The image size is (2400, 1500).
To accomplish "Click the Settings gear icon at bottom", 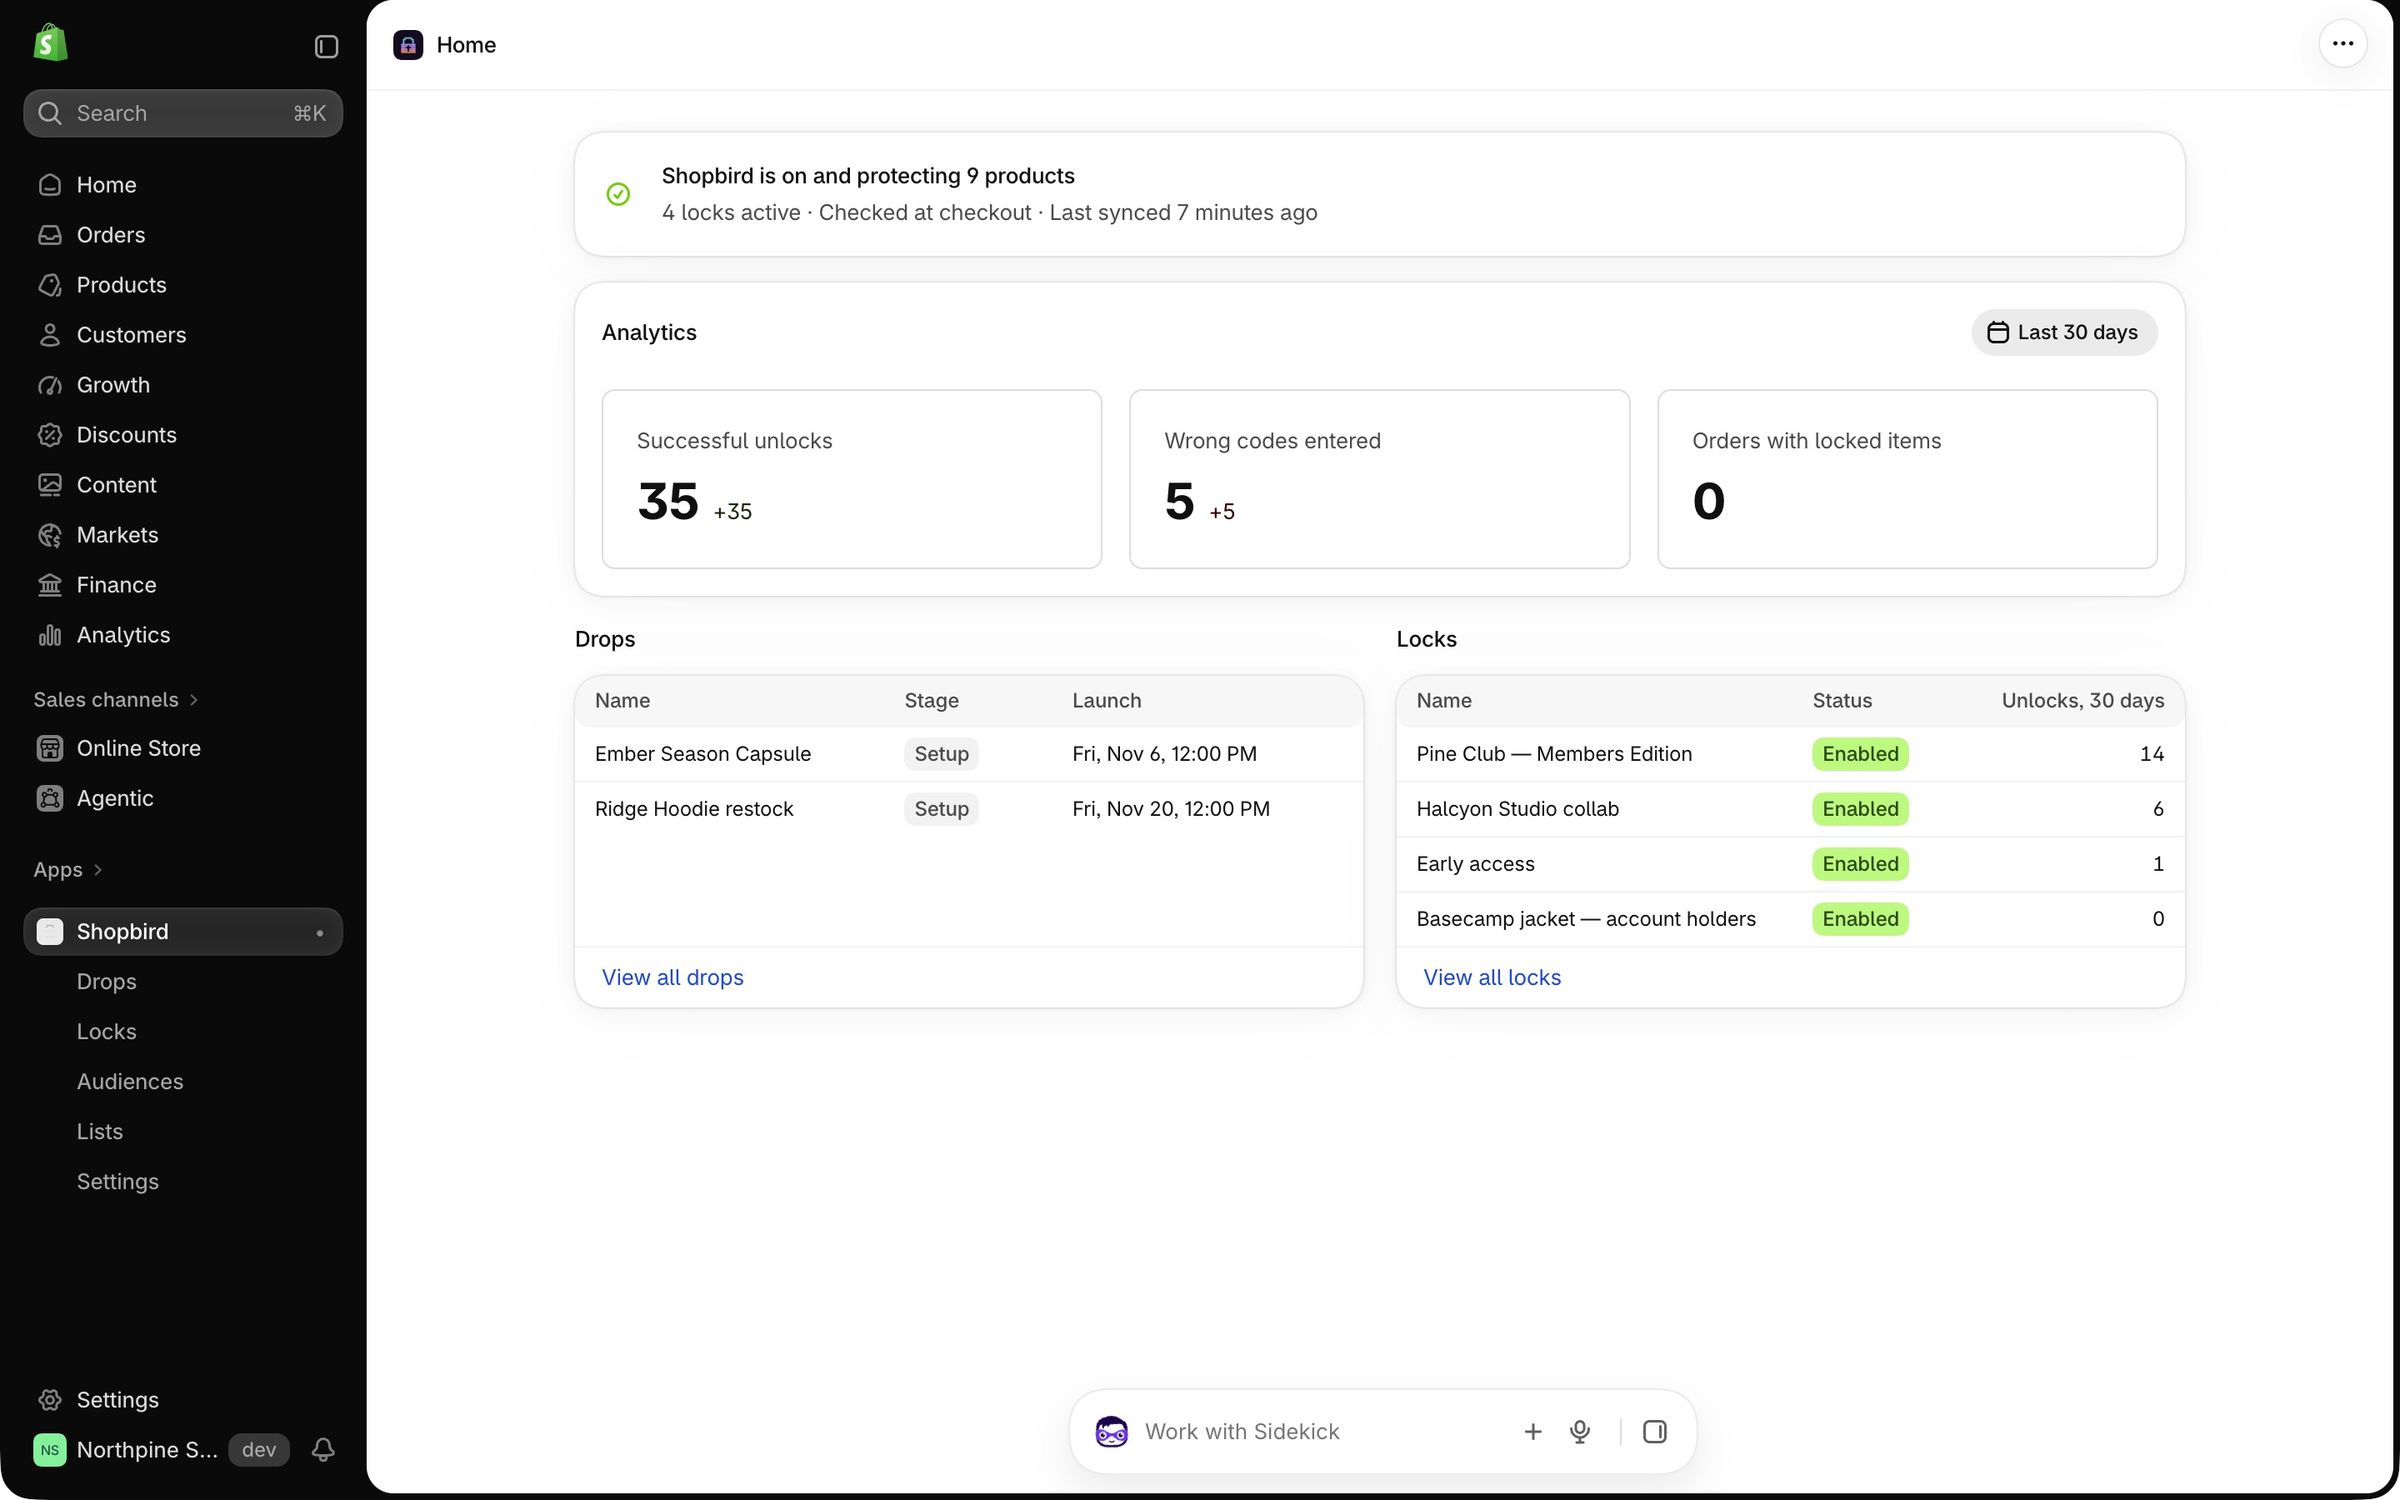I will [50, 1400].
